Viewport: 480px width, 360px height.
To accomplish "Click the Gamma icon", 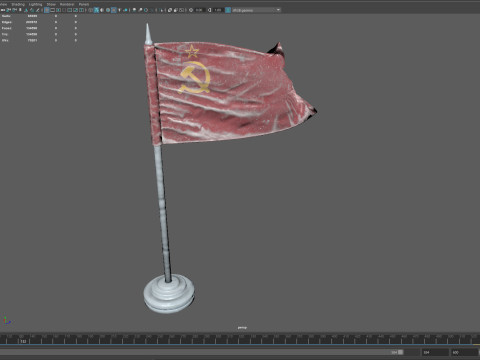I will pyautogui.click(x=210, y=10).
